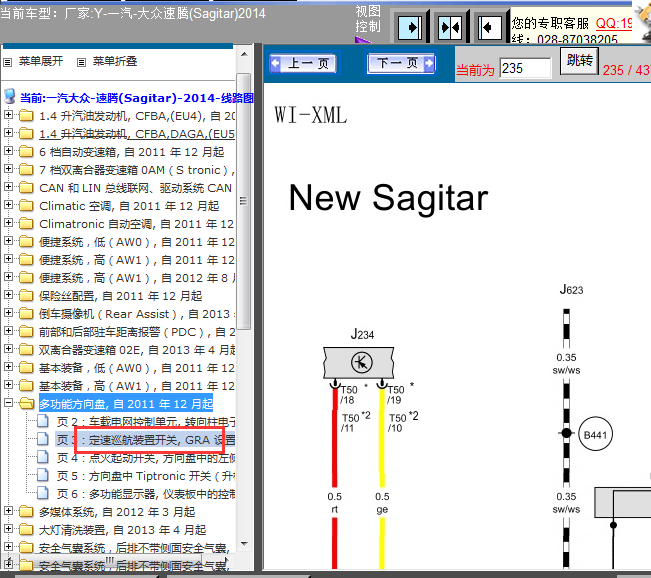The image size is (651, 578).
Task: Go to previous page with 上一页 button
Action: tap(303, 64)
